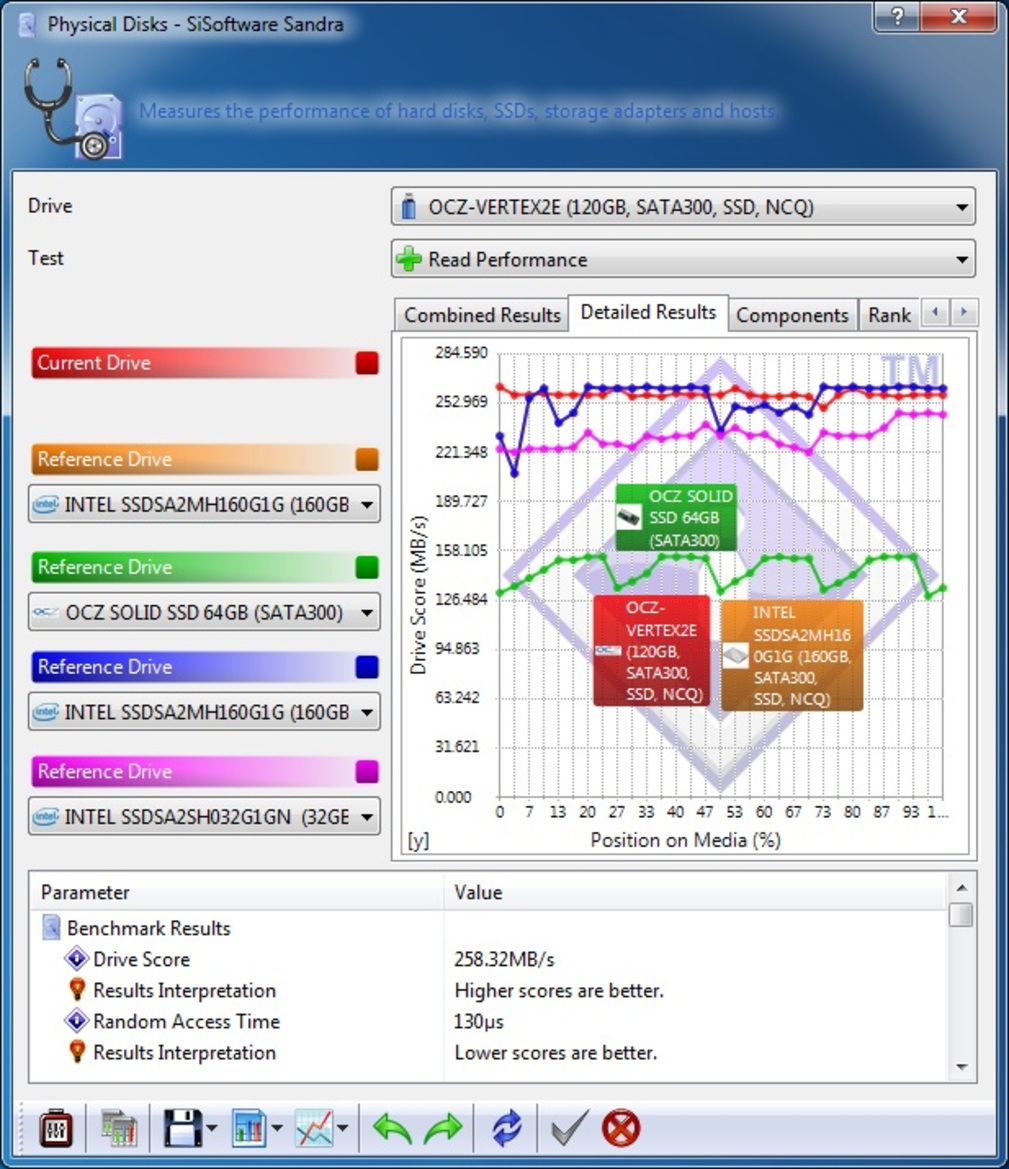Image resolution: width=1009 pixels, height=1169 pixels.
Task: Switch to the Combined Results tab
Action: [x=482, y=315]
